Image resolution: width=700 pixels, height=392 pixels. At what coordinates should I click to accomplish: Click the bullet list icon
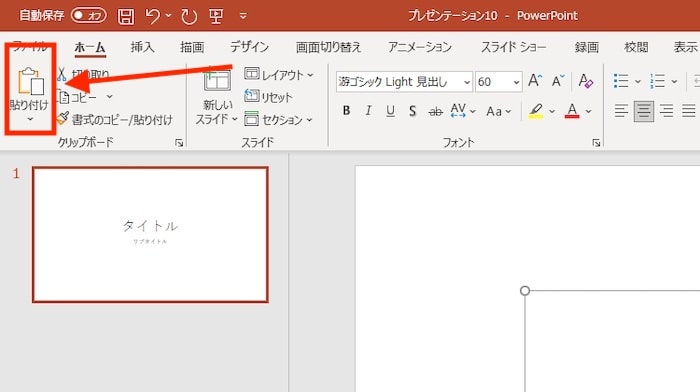(621, 81)
